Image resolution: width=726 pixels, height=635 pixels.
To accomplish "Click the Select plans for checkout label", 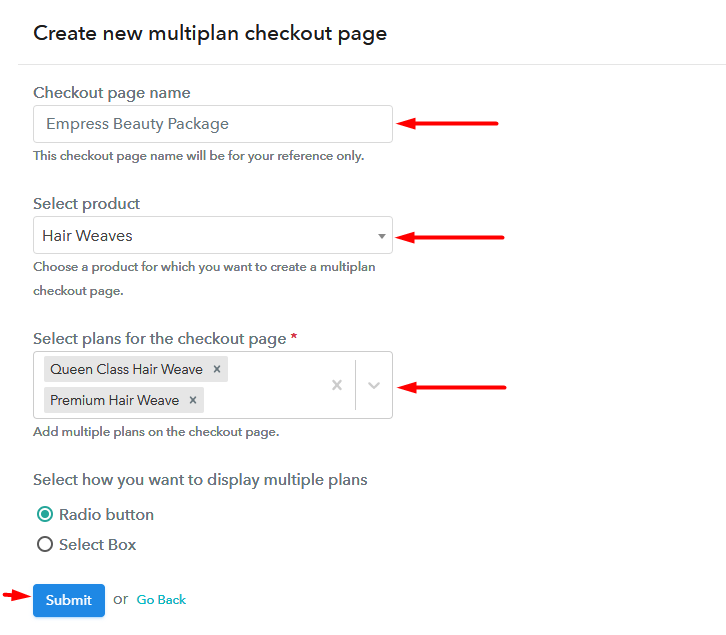I will (x=160, y=339).
